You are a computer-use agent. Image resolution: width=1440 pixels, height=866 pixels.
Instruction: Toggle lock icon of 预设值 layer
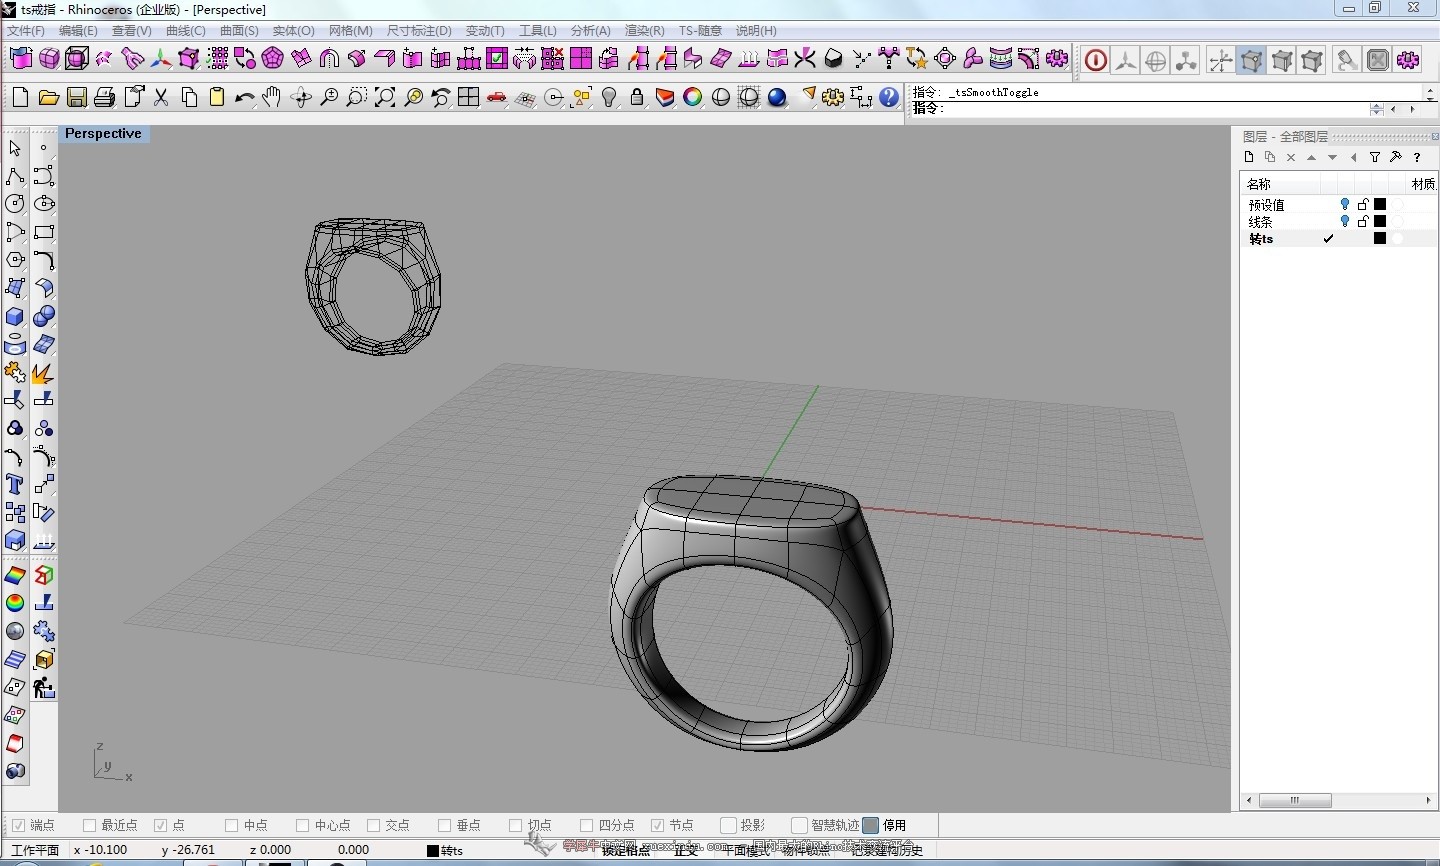tap(1363, 204)
